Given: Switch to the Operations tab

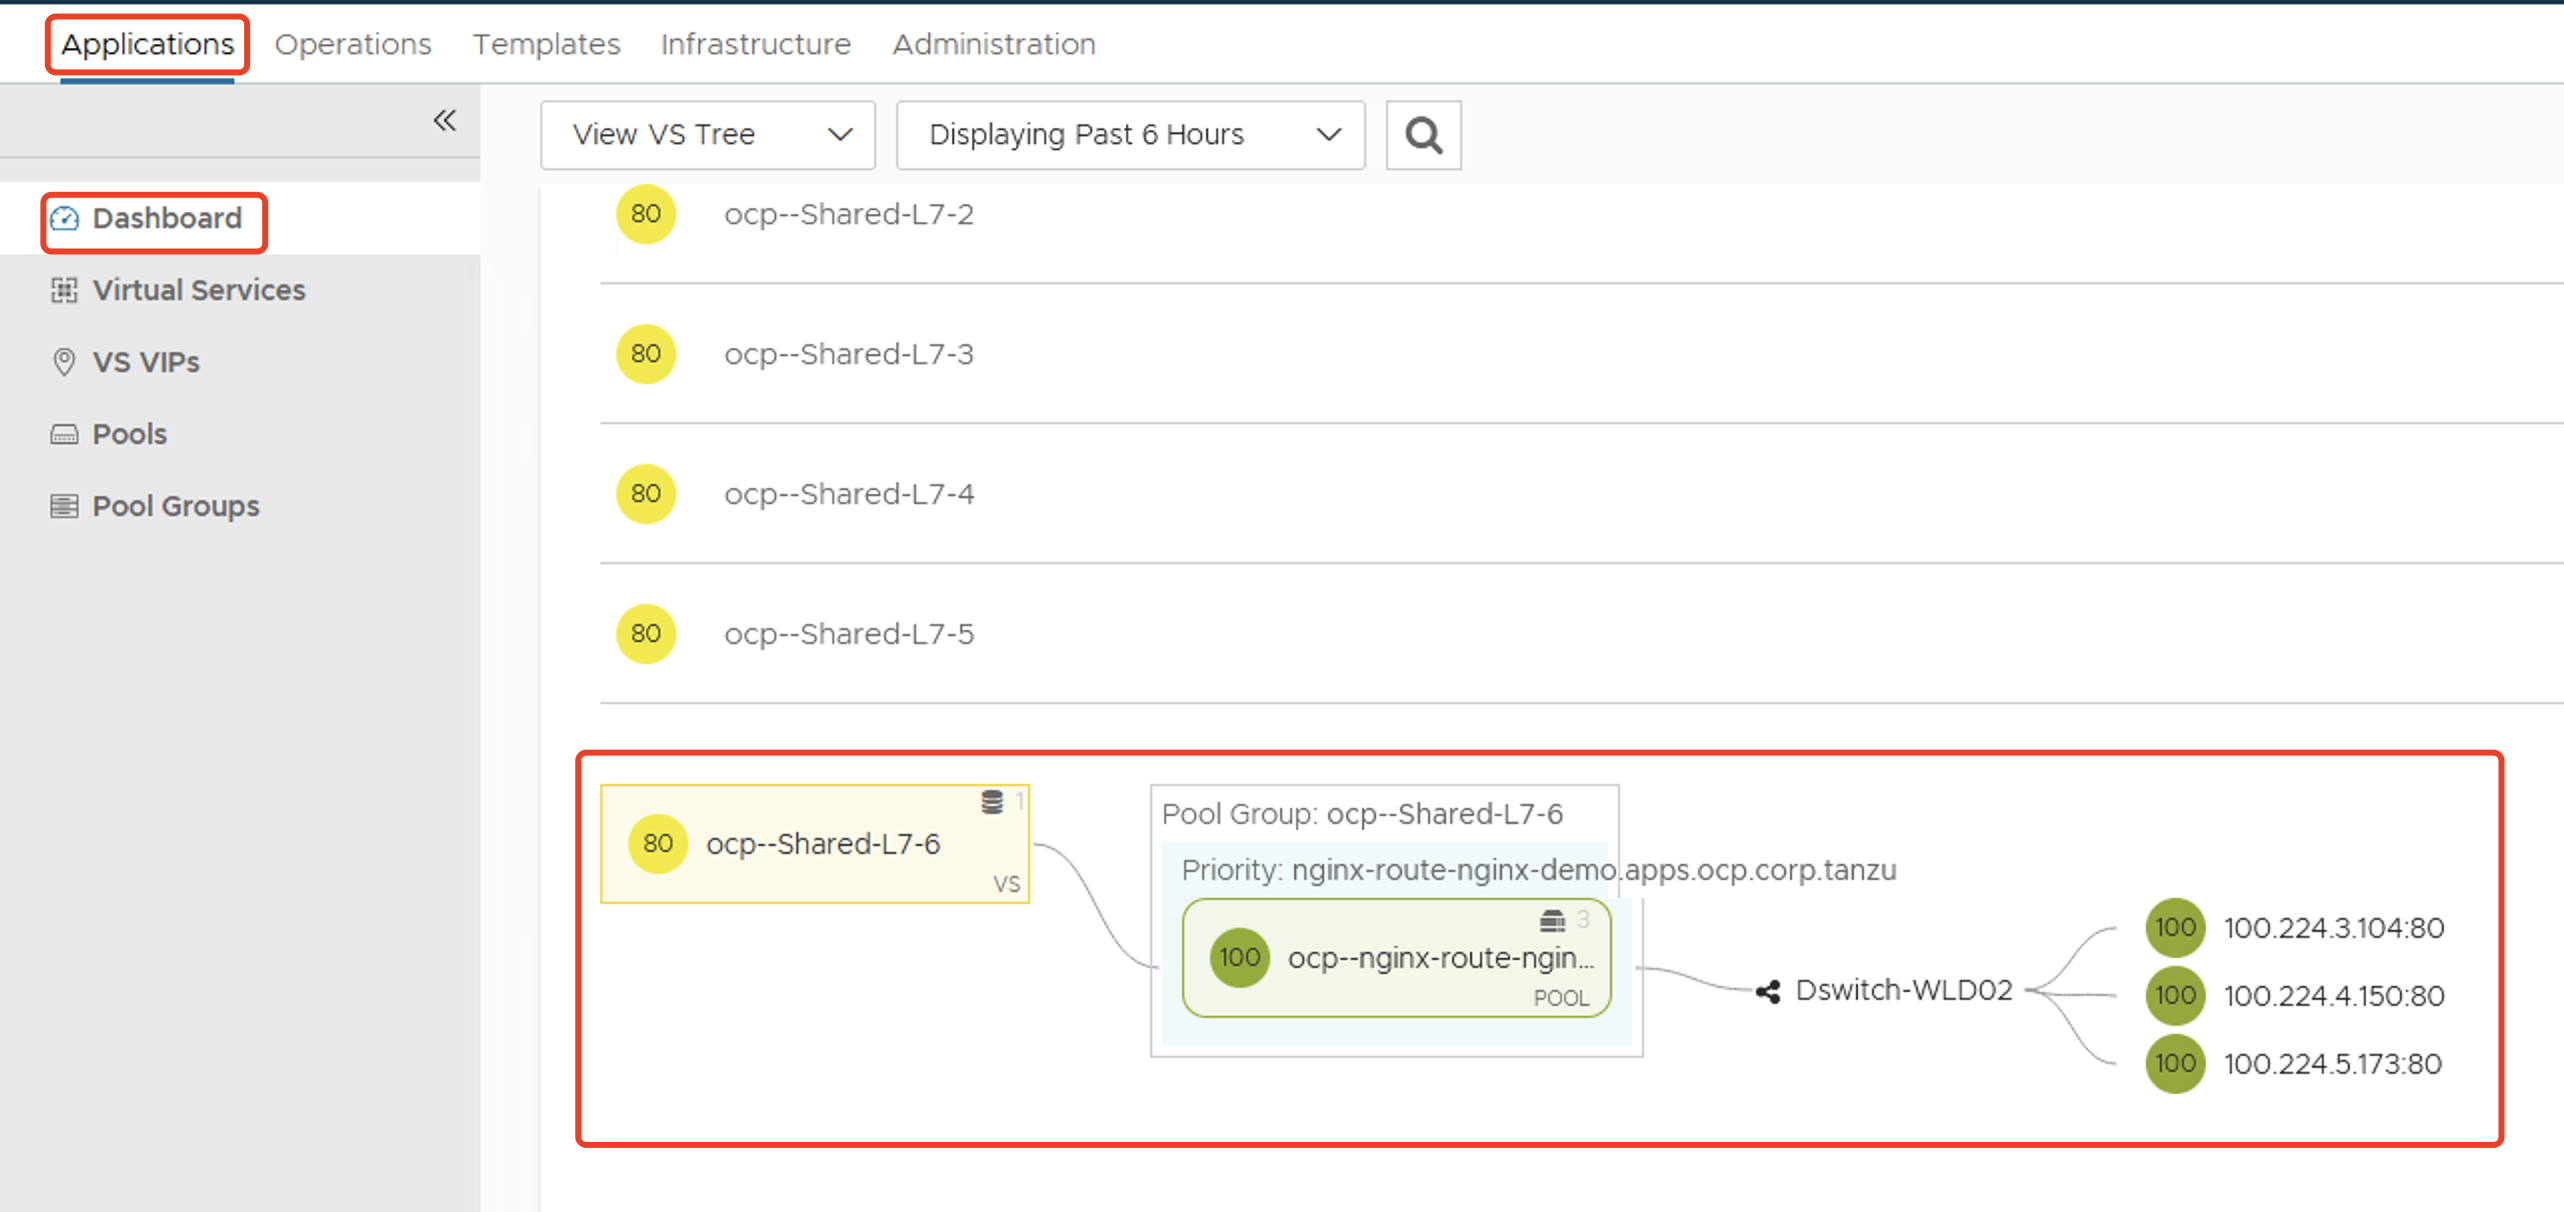Looking at the screenshot, I should (x=353, y=44).
